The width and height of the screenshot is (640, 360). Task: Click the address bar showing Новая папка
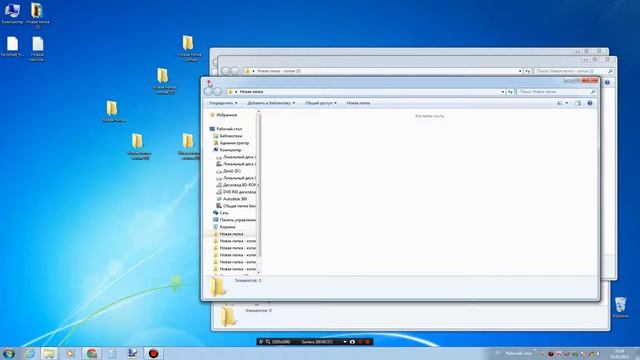click(x=366, y=92)
